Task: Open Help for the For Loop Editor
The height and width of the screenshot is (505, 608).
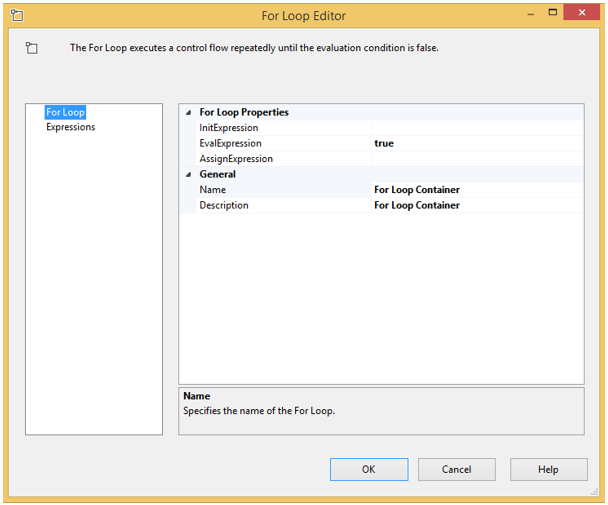Action: click(x=548, y=469)
